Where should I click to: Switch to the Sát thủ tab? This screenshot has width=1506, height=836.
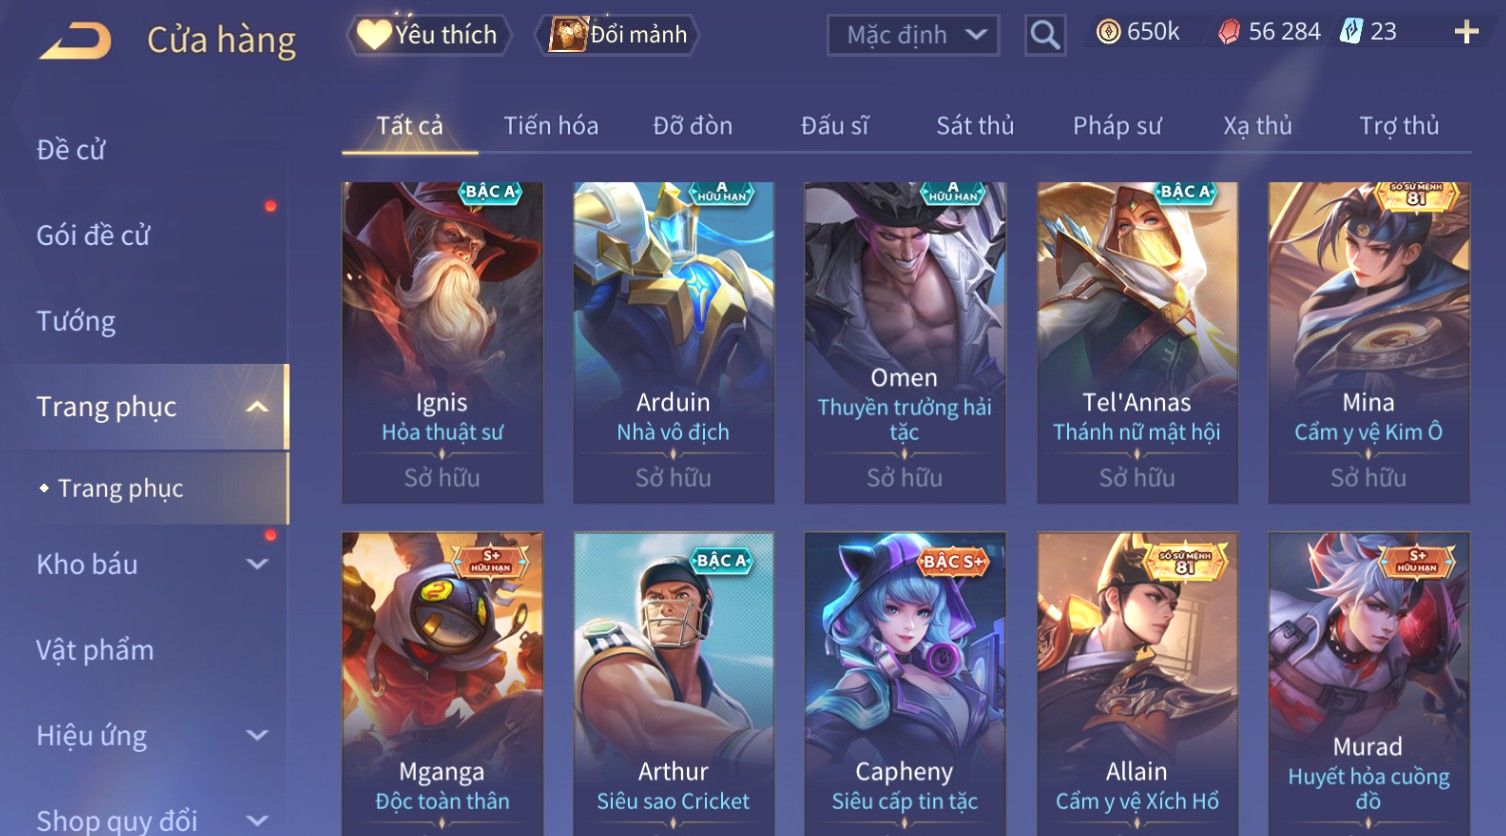[x=975, y=126]
